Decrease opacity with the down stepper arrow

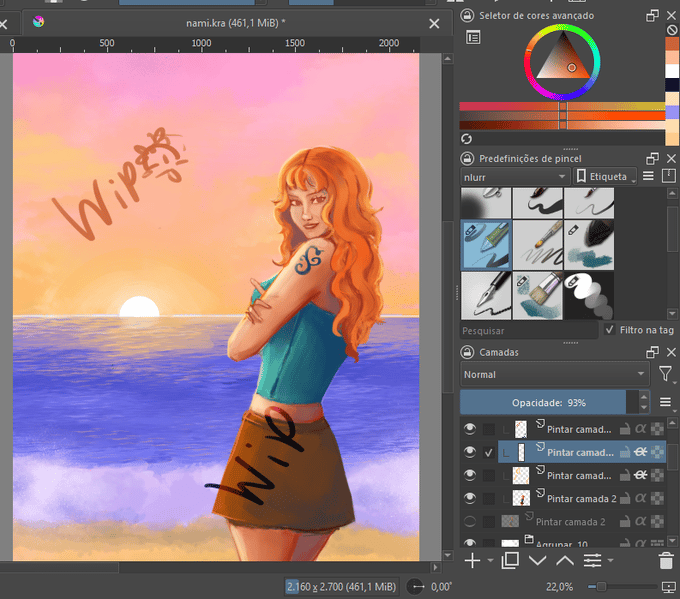click(644, 408)
